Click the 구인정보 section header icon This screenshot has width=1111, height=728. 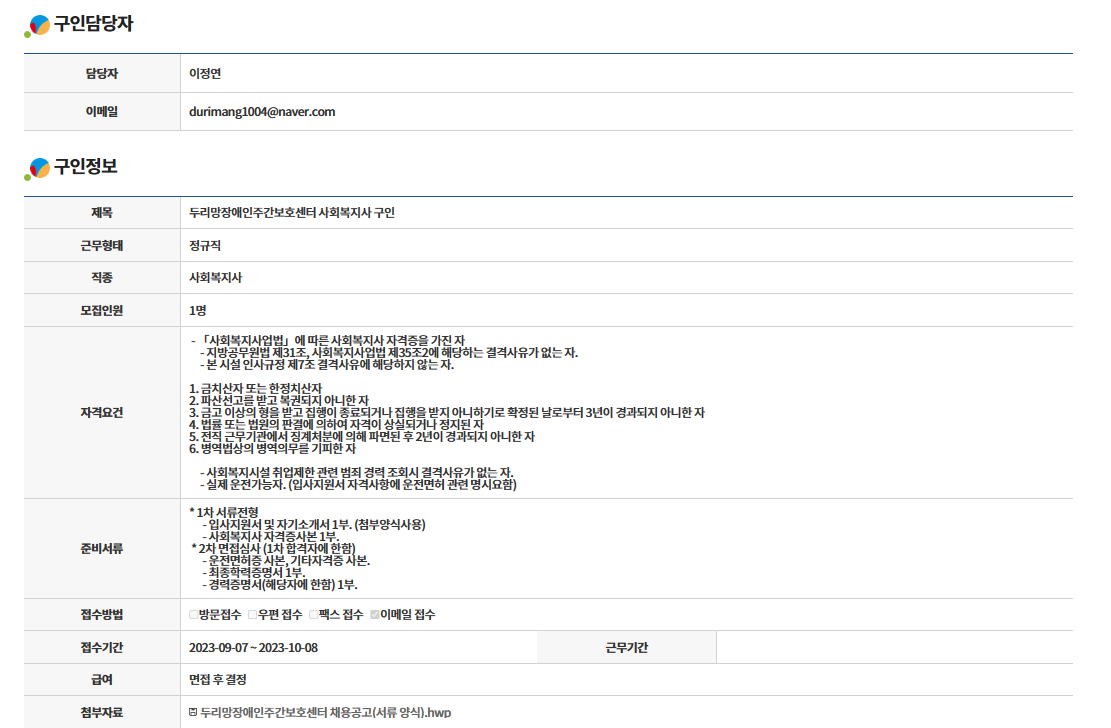click(38, 169)
